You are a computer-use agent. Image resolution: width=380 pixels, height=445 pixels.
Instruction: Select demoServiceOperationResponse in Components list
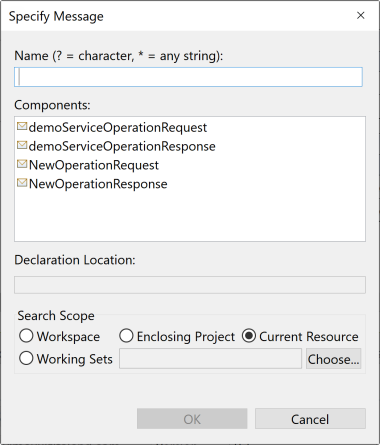[122, 146]
